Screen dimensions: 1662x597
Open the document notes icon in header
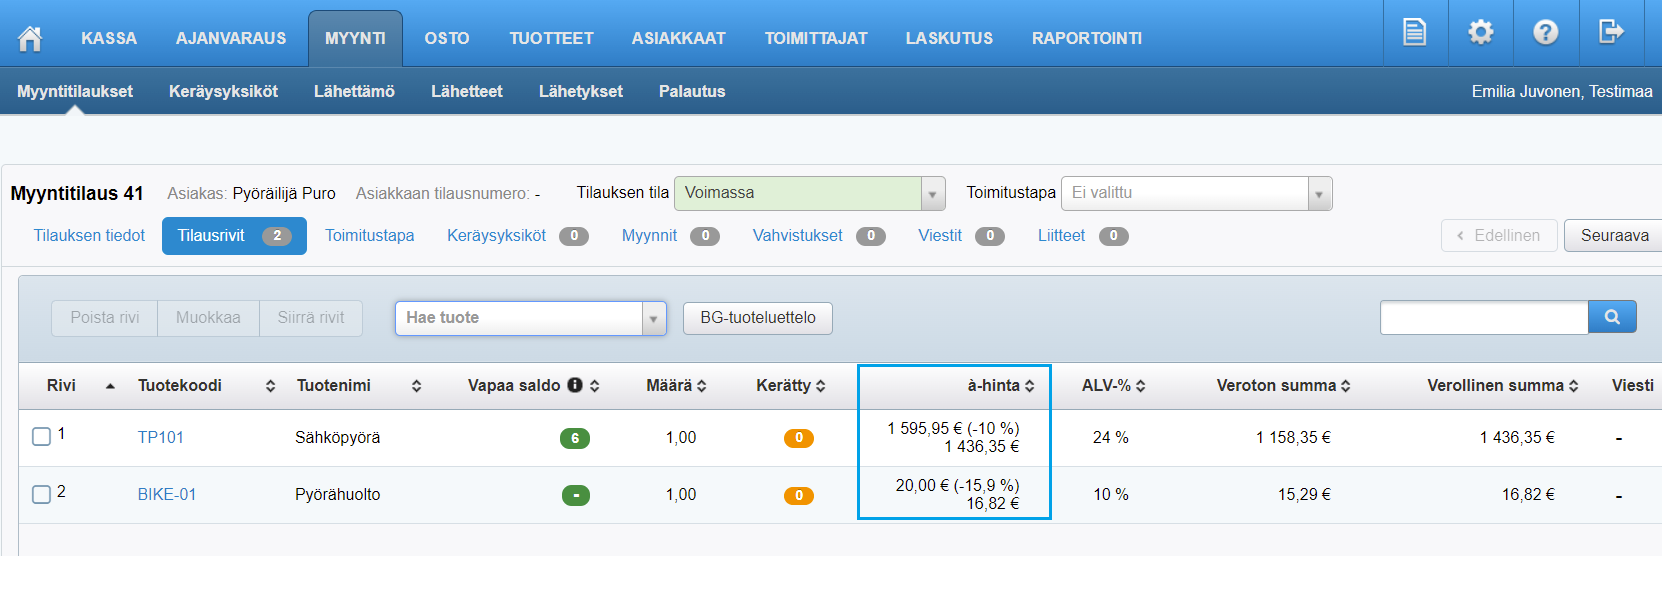pyautogui.click(x=1414, y=32)
